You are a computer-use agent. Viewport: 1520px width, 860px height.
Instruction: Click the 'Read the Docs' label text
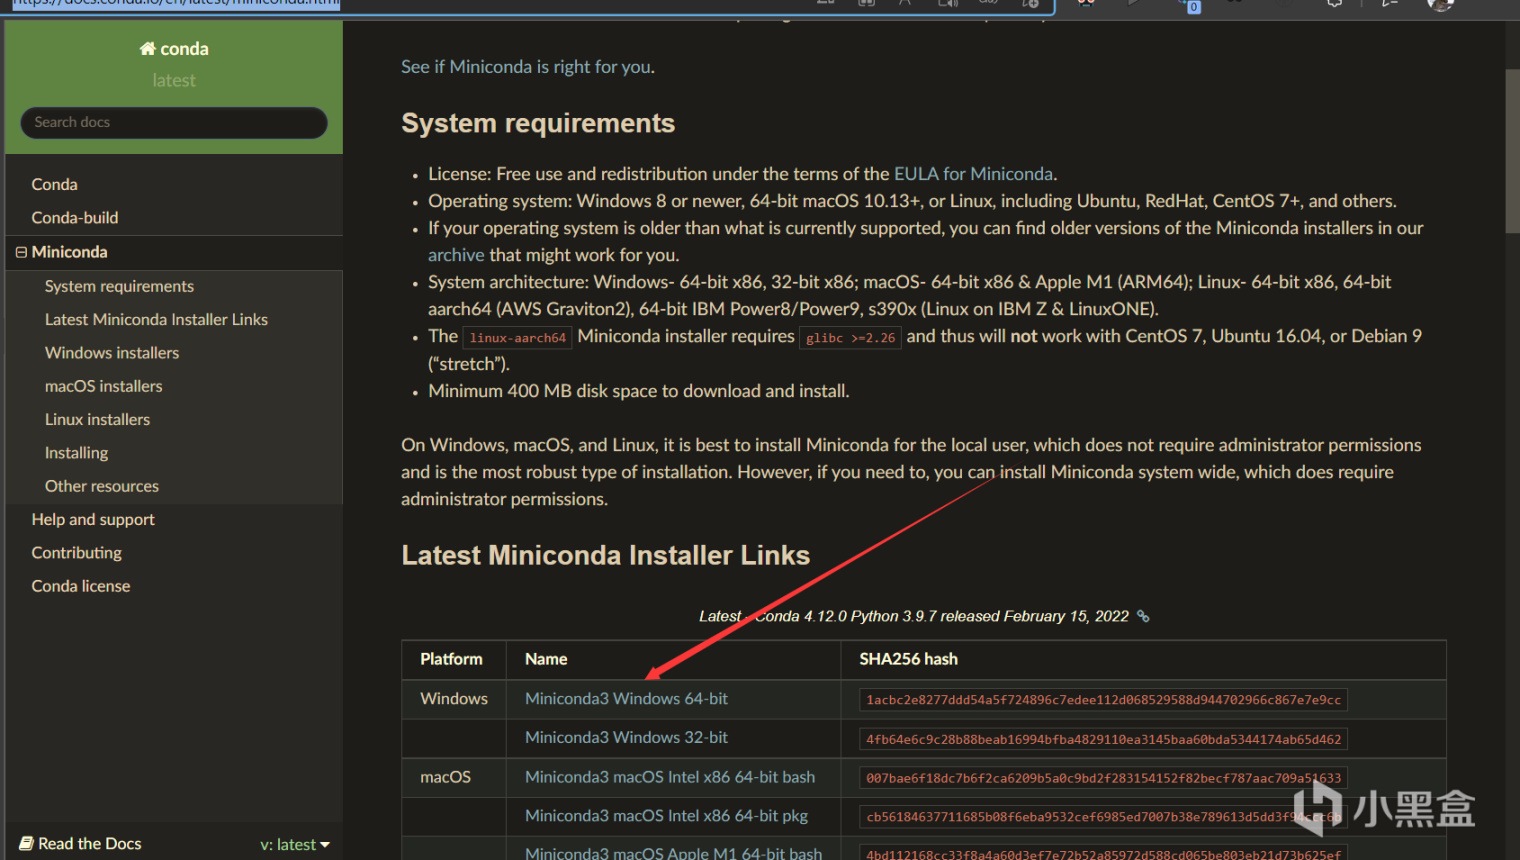coord(90,844)
